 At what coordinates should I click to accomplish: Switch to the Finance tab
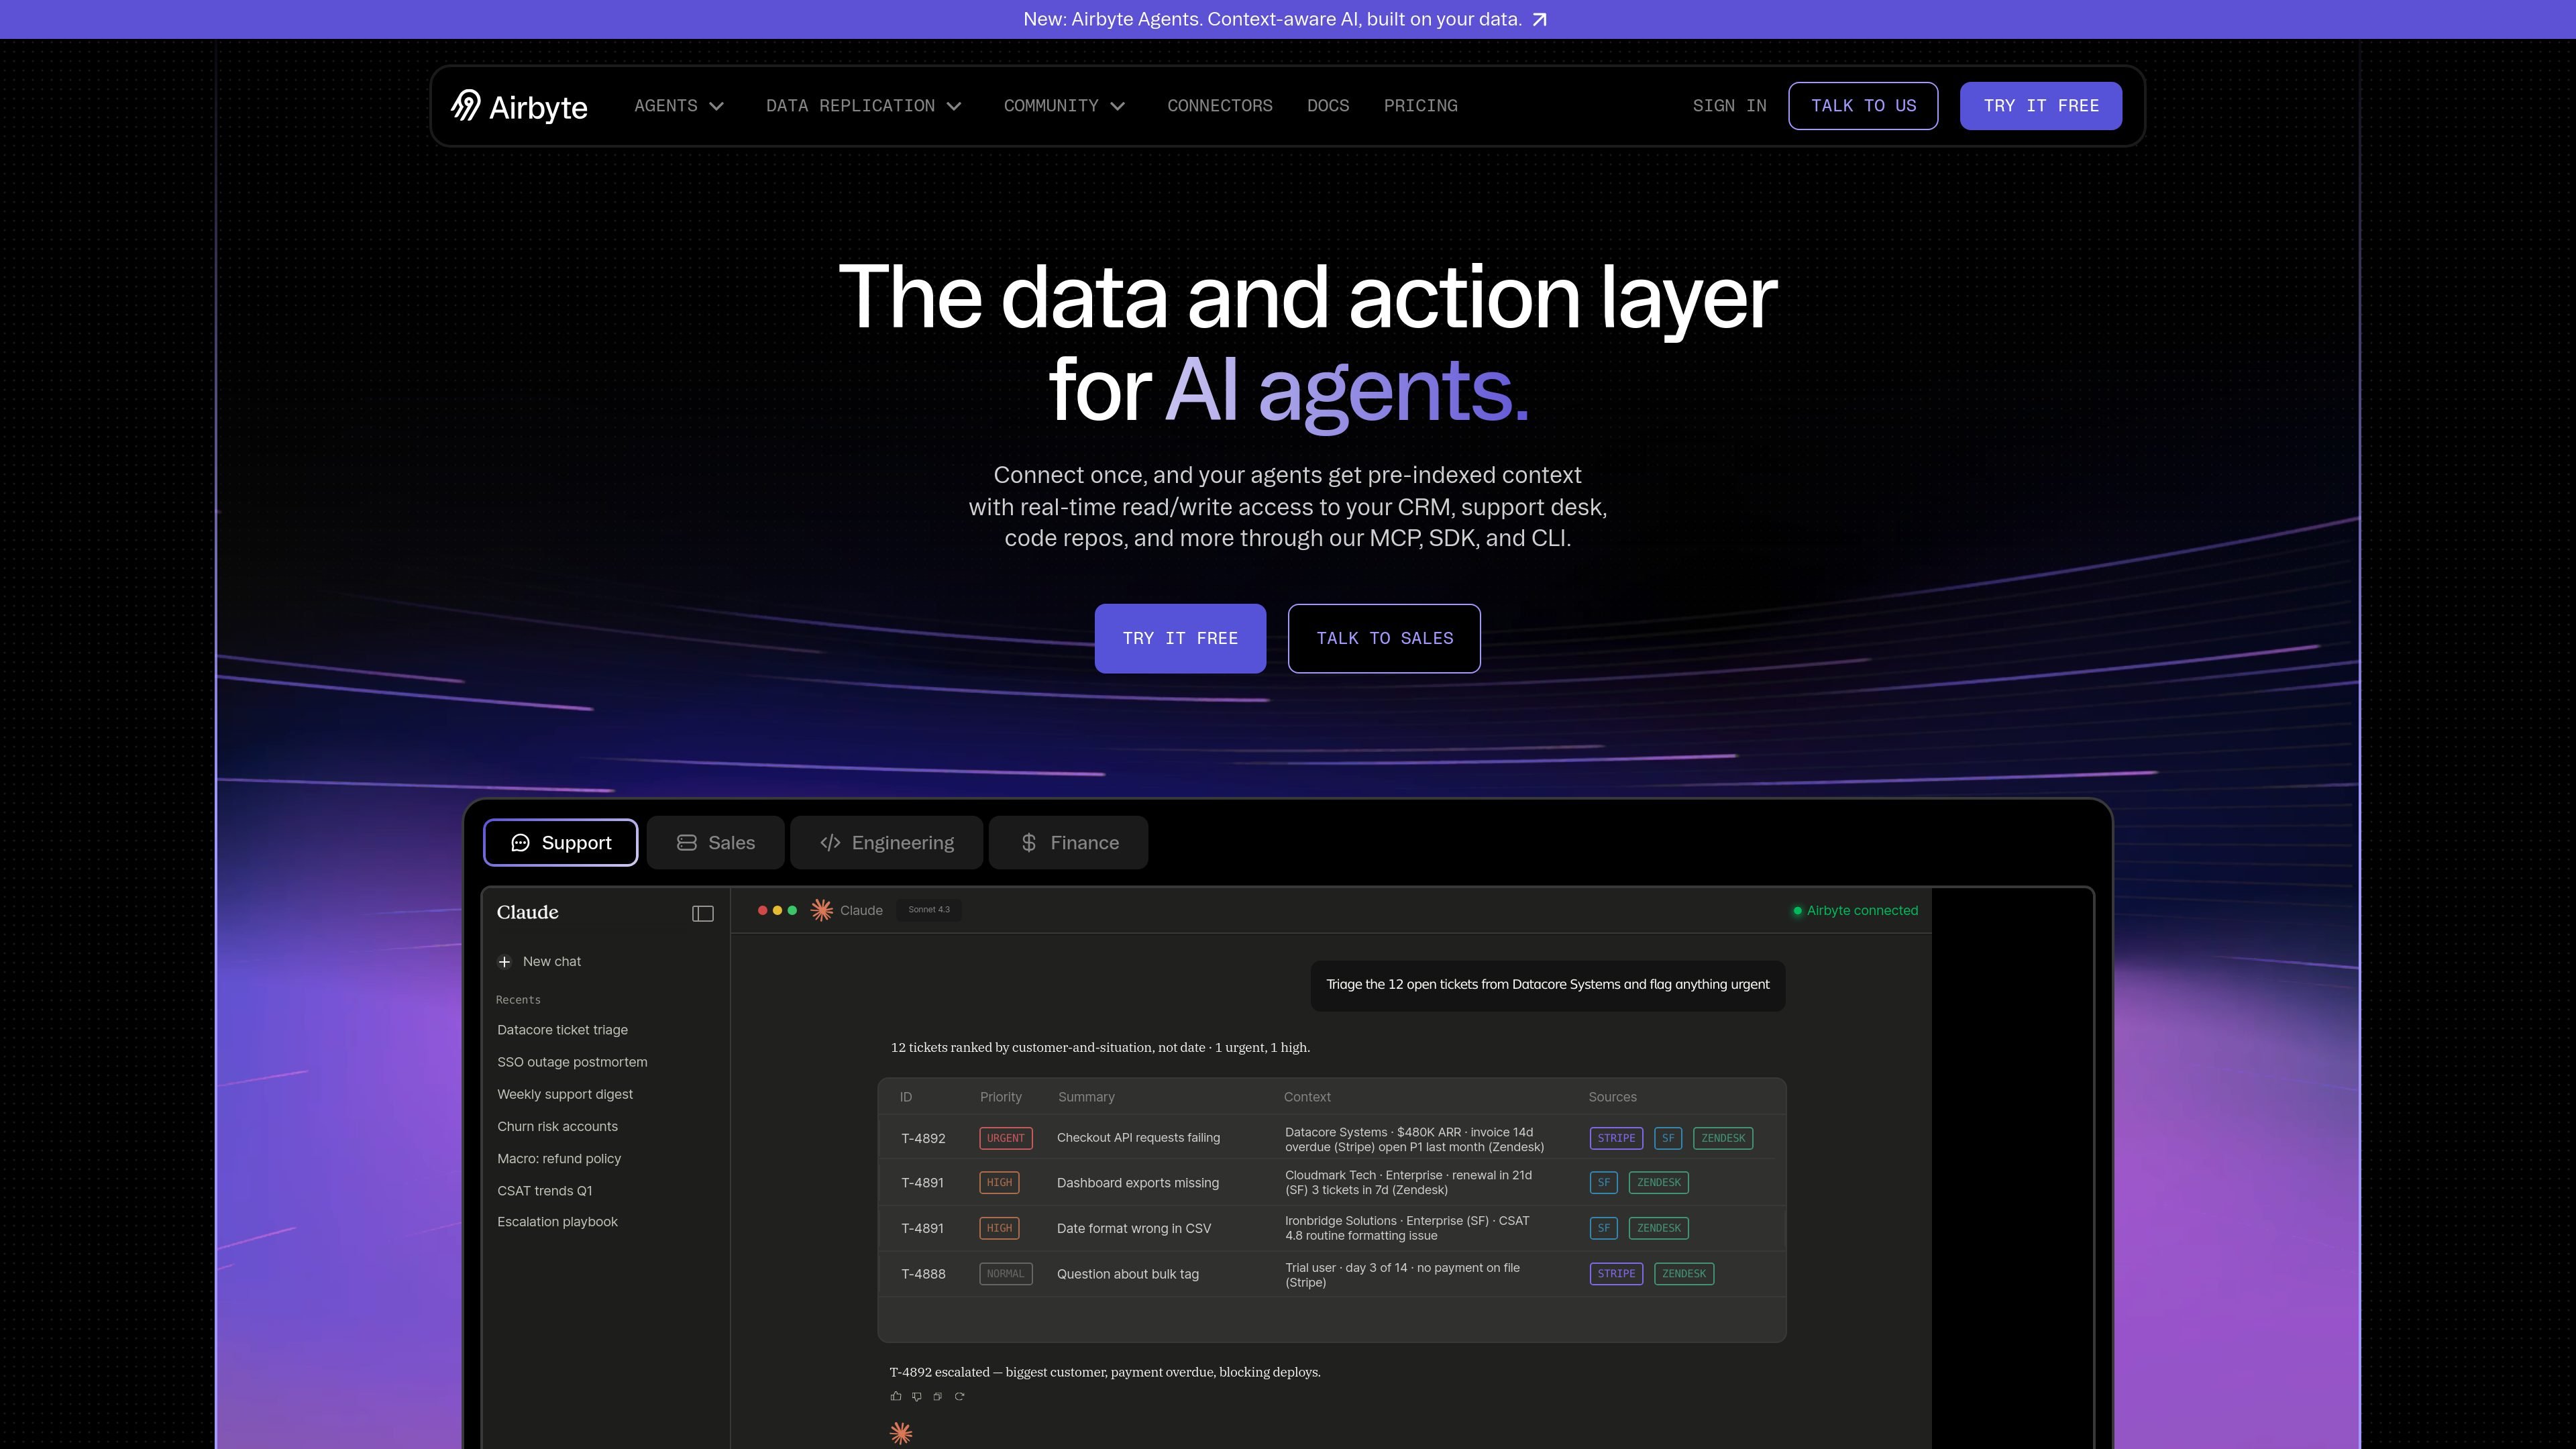point(1068,843)
